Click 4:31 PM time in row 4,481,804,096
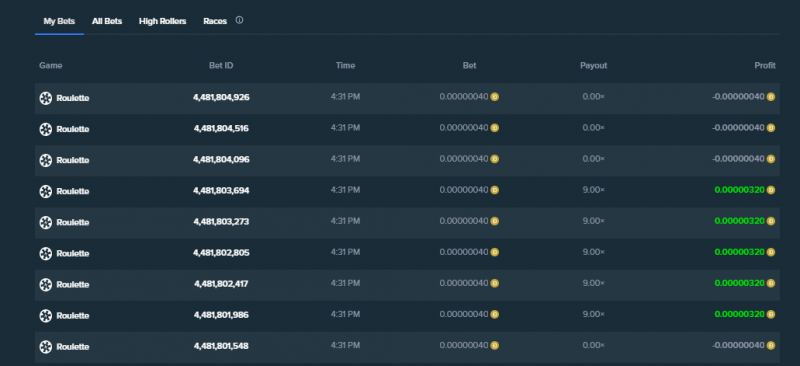 click(345, 159)
